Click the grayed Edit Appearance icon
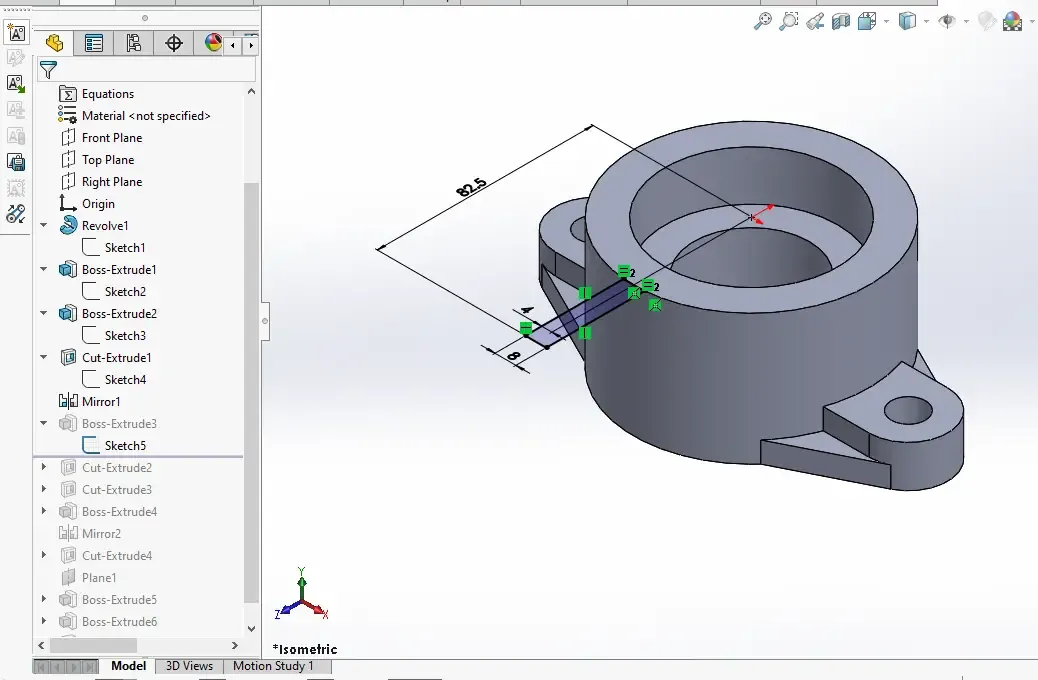 click(987, 21)
